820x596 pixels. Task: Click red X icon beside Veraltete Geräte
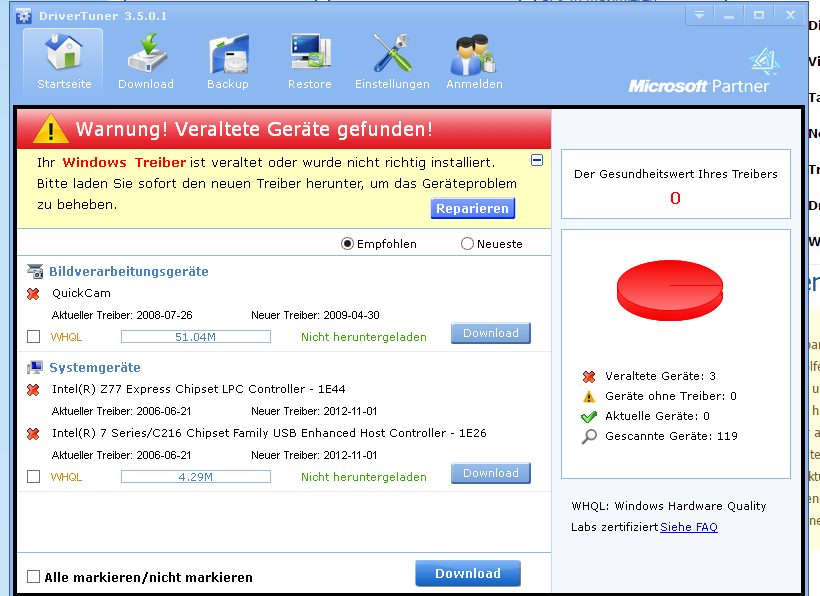pos(589,376)
